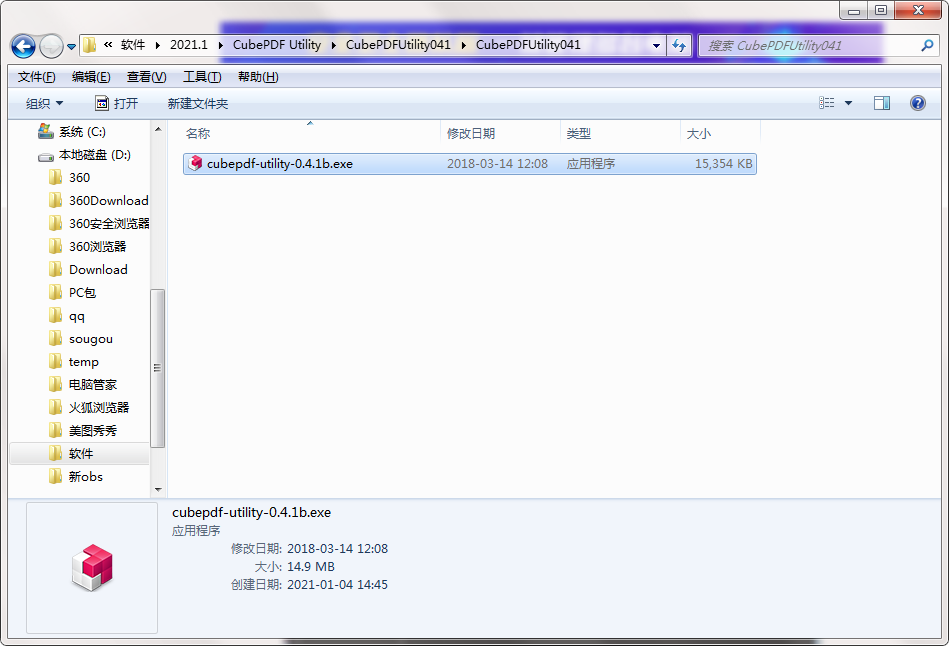Click the forward navigation arrow
The height and width of the screenshot is (646, 949).
pyautogui.click(x=49, y=45)
